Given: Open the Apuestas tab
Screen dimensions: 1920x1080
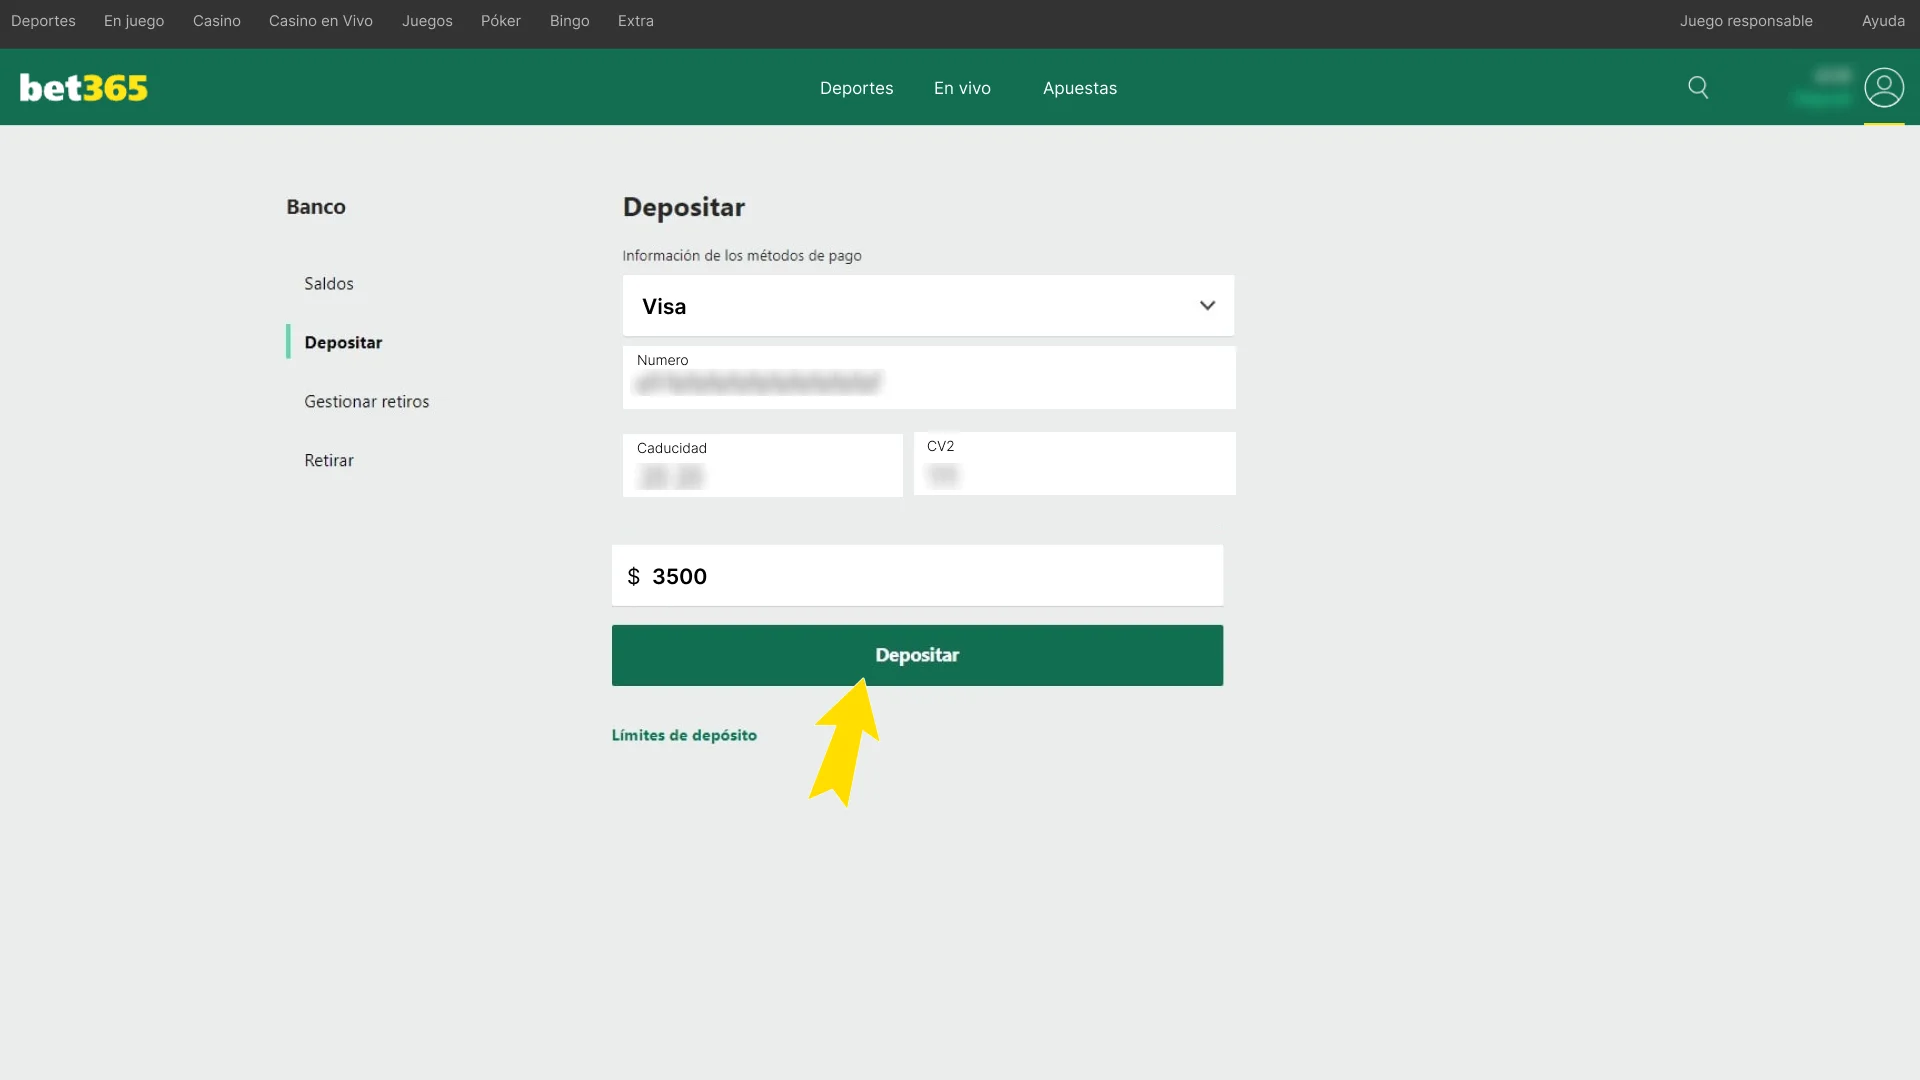Looking at the screenshot, I should point(1079,88).
